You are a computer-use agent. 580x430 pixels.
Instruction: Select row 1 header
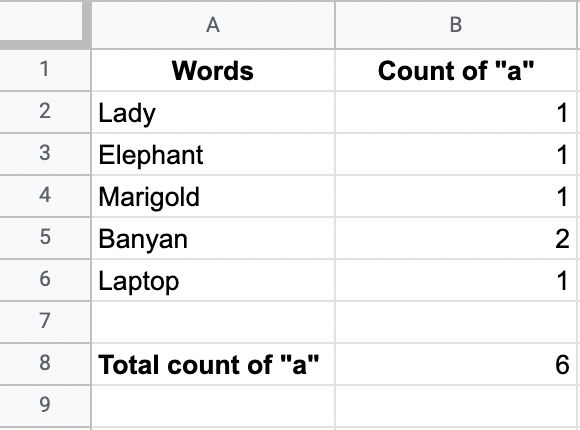click(45, 70)
